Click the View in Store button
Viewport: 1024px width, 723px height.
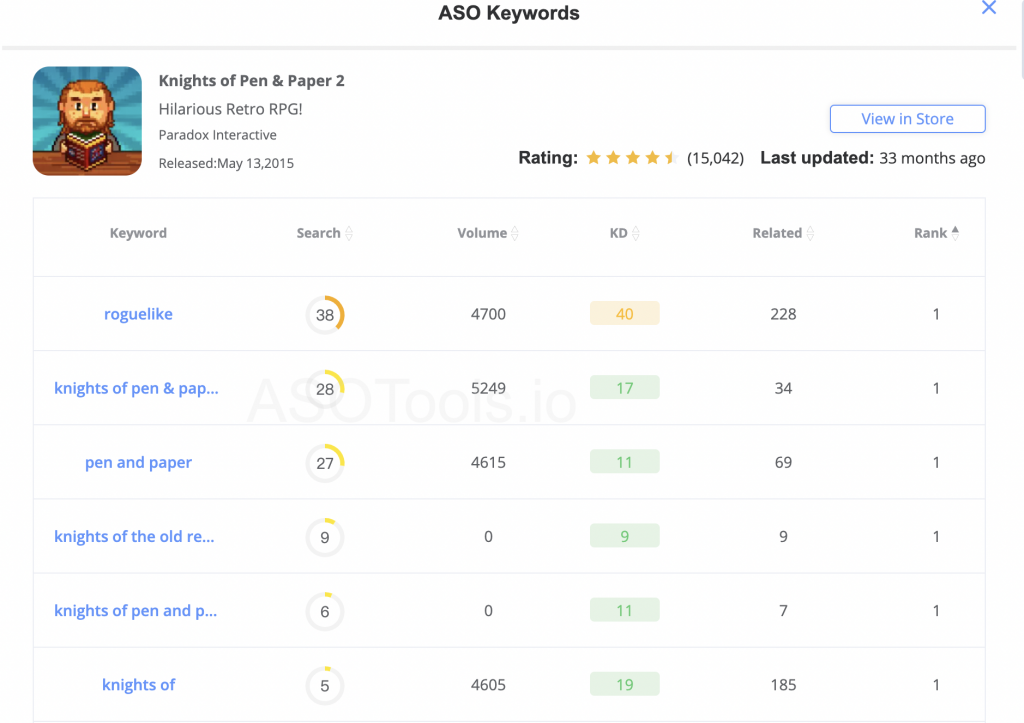907,119
